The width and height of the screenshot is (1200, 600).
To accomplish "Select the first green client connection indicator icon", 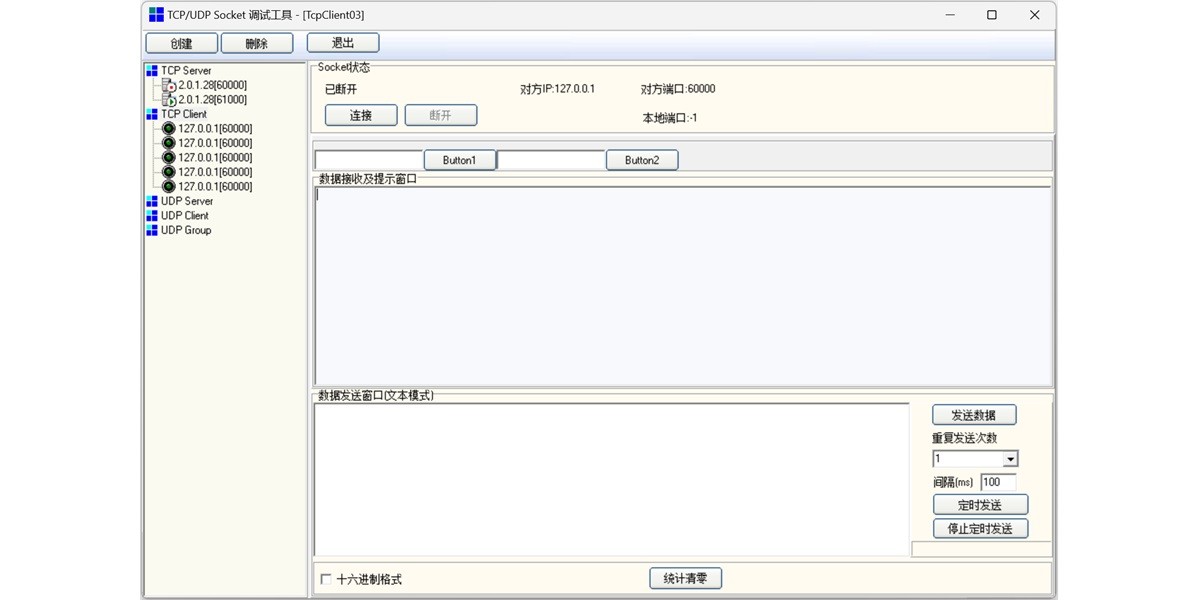I will click(168, 128).
